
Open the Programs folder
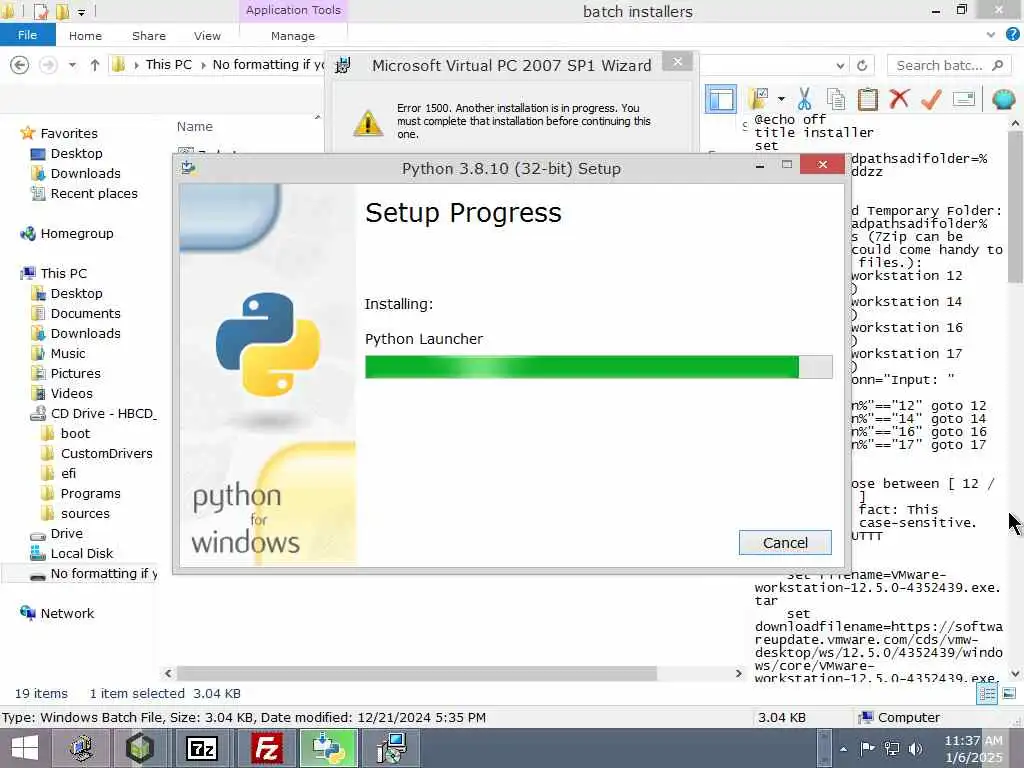pyautogui.click(x=91, y=494)
